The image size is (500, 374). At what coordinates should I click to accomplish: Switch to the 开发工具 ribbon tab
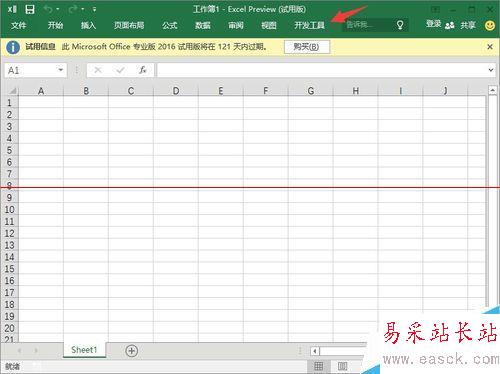click(x=309, y=25)
